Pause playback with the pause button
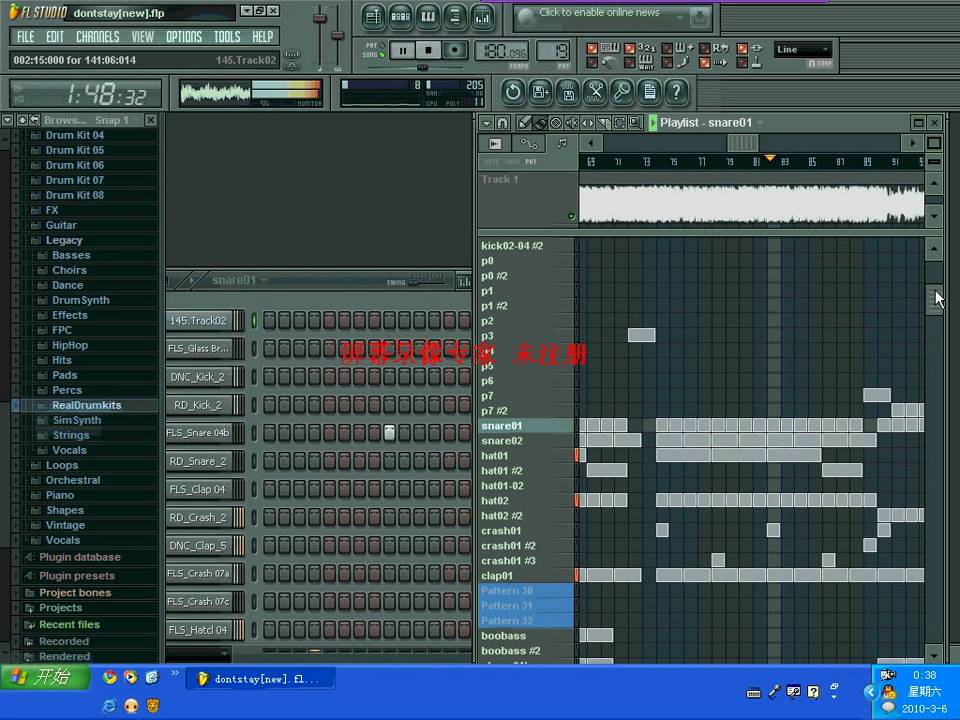 click(402, 50)
